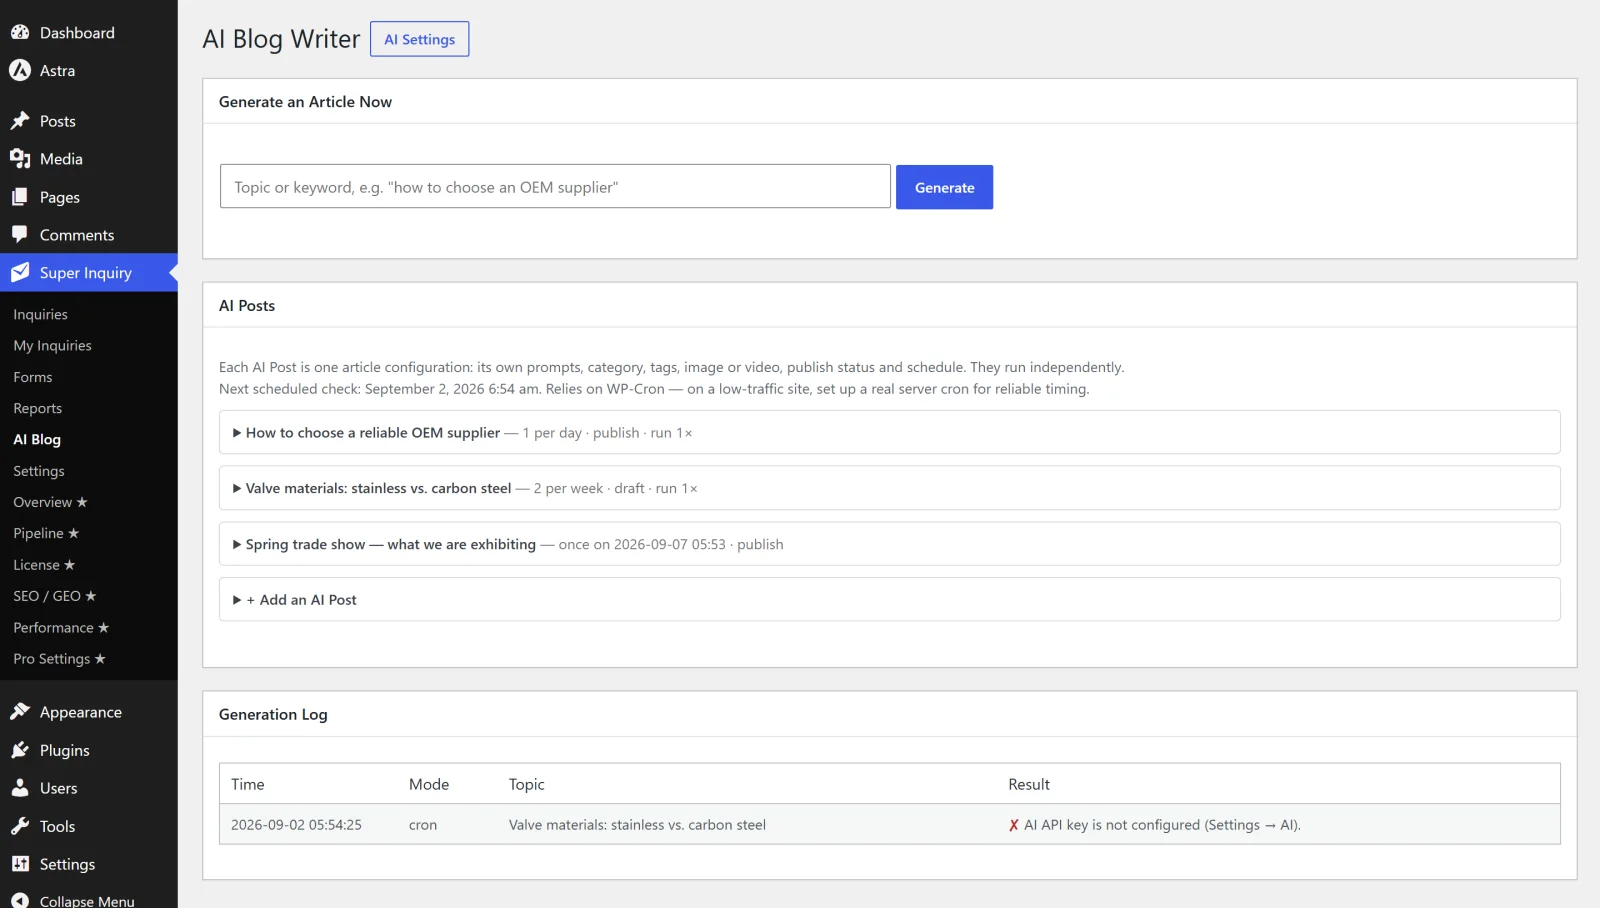Click the 'cron' mode cell in log
Image resolution: width=1600 pixels, height=908 pixels.
coord(423,825)
